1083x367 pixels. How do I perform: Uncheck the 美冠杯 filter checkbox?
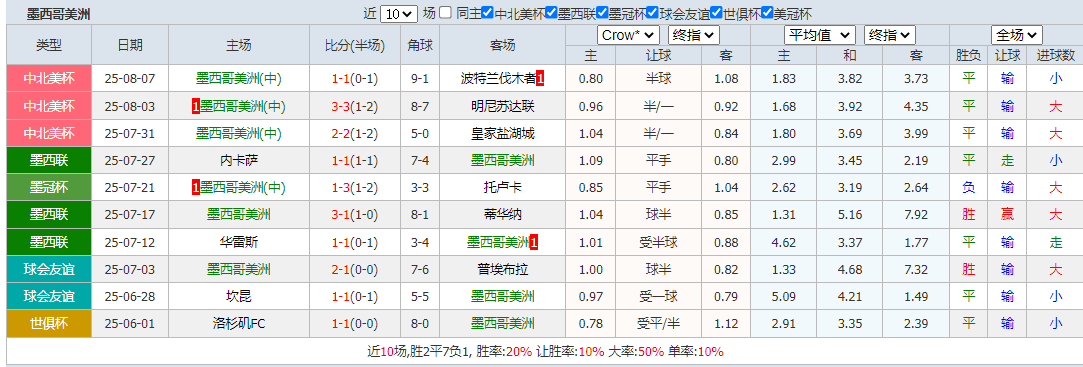coord(767,12)
